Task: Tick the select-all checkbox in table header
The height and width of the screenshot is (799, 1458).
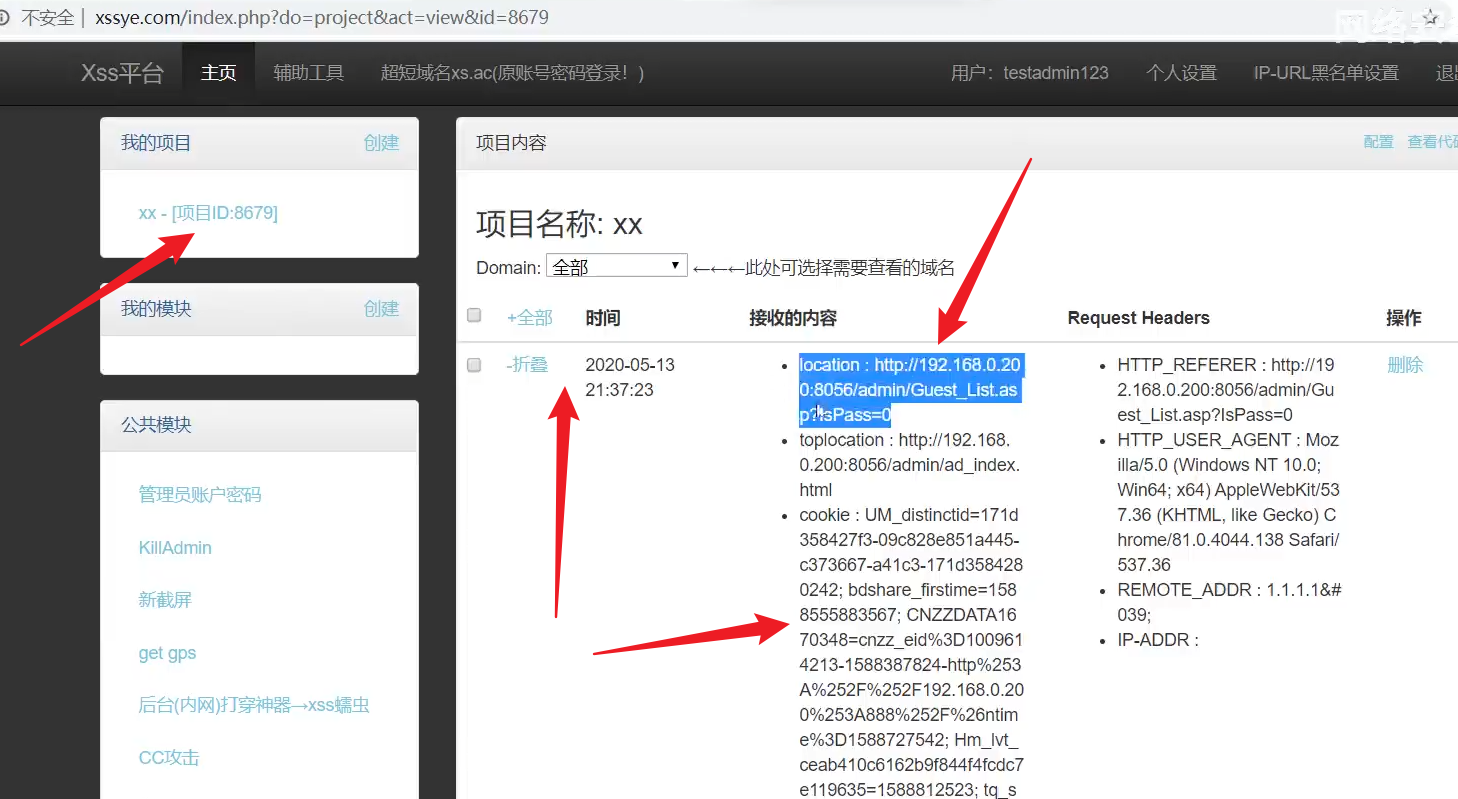Action: [x=474, y=316]
